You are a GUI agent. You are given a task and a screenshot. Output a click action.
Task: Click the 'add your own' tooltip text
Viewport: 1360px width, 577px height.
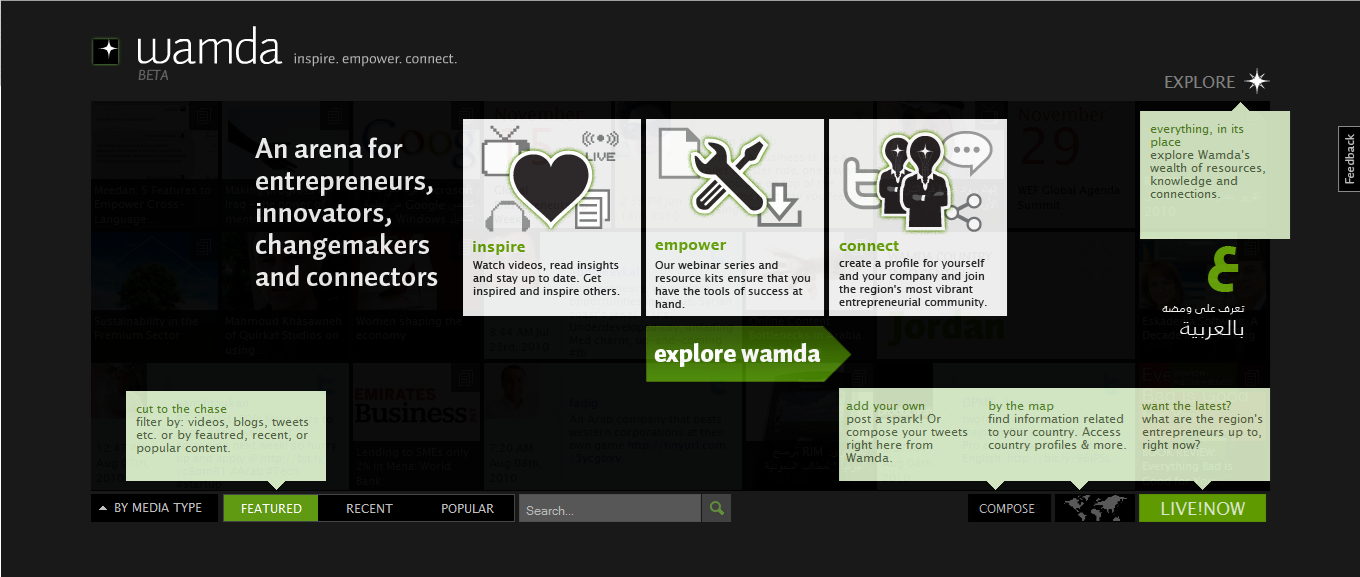pos(908,432)
